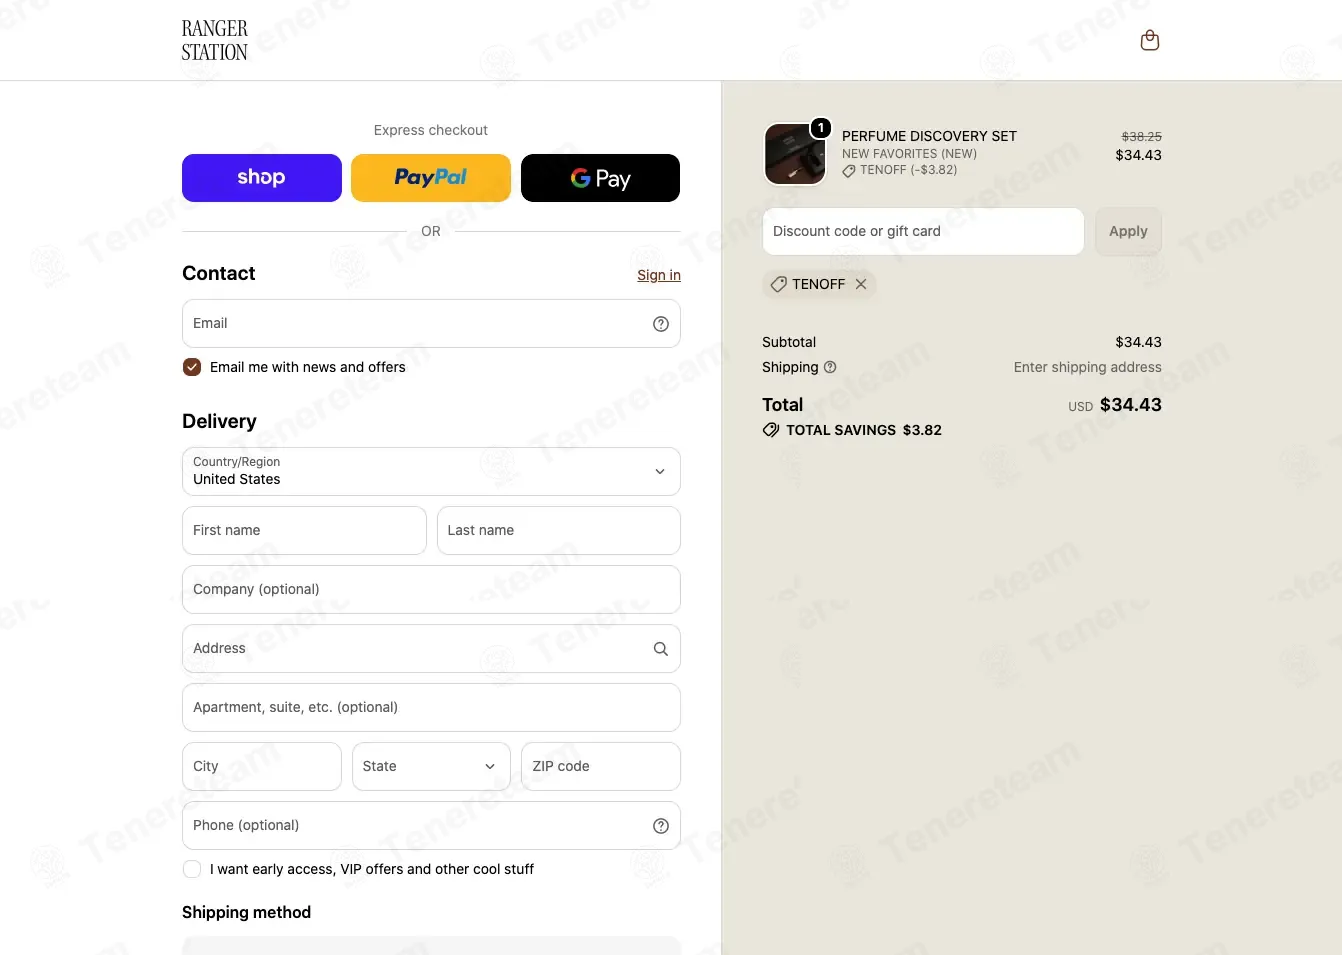Click the Phone field help icon
This screenshot has width=1342, height=955.
(x=661, y=826)
